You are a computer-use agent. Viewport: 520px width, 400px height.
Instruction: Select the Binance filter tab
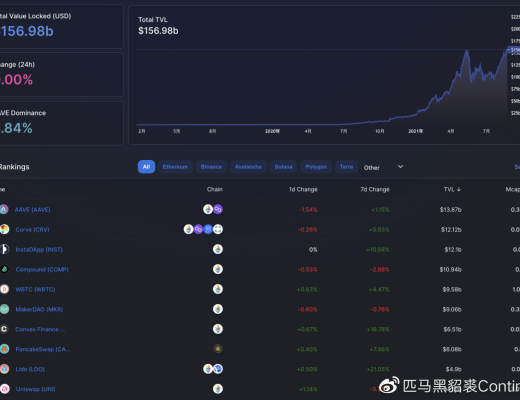211,167
